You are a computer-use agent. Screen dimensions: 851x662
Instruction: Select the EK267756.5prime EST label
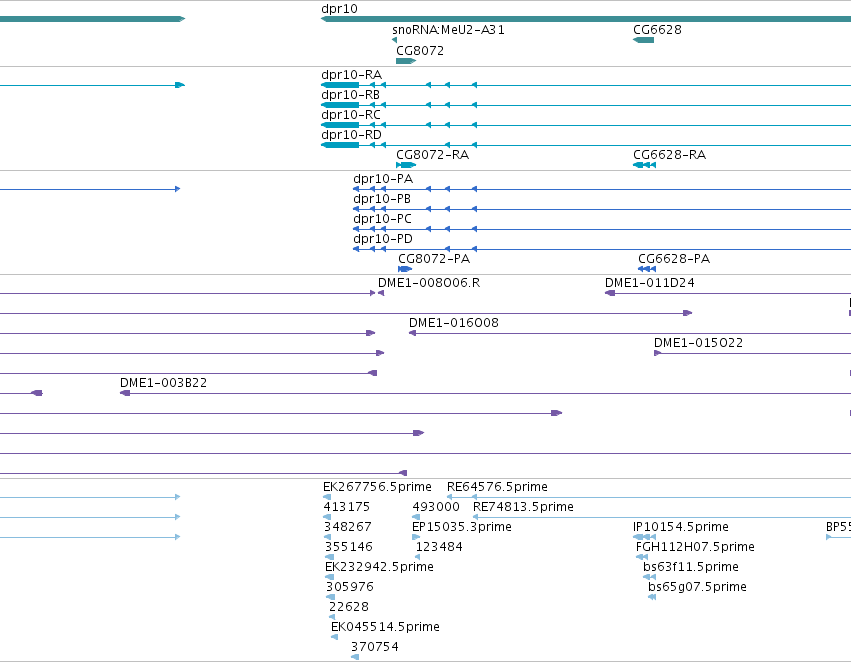pyautogui.click(x=377, y=487)
